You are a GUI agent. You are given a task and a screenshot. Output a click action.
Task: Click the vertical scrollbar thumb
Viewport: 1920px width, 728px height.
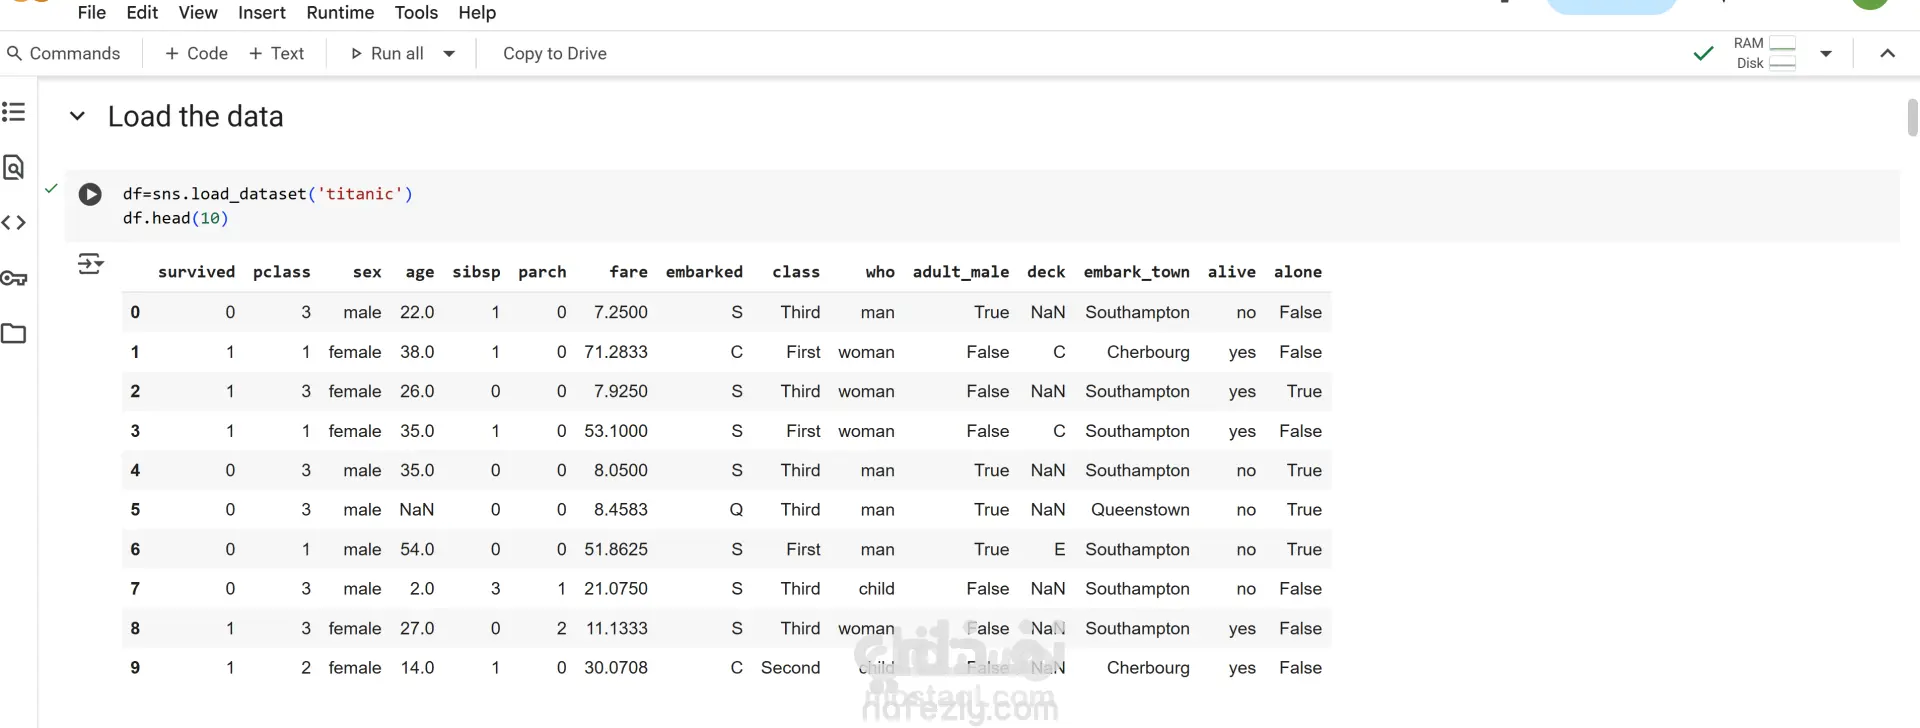(1912, 118)
